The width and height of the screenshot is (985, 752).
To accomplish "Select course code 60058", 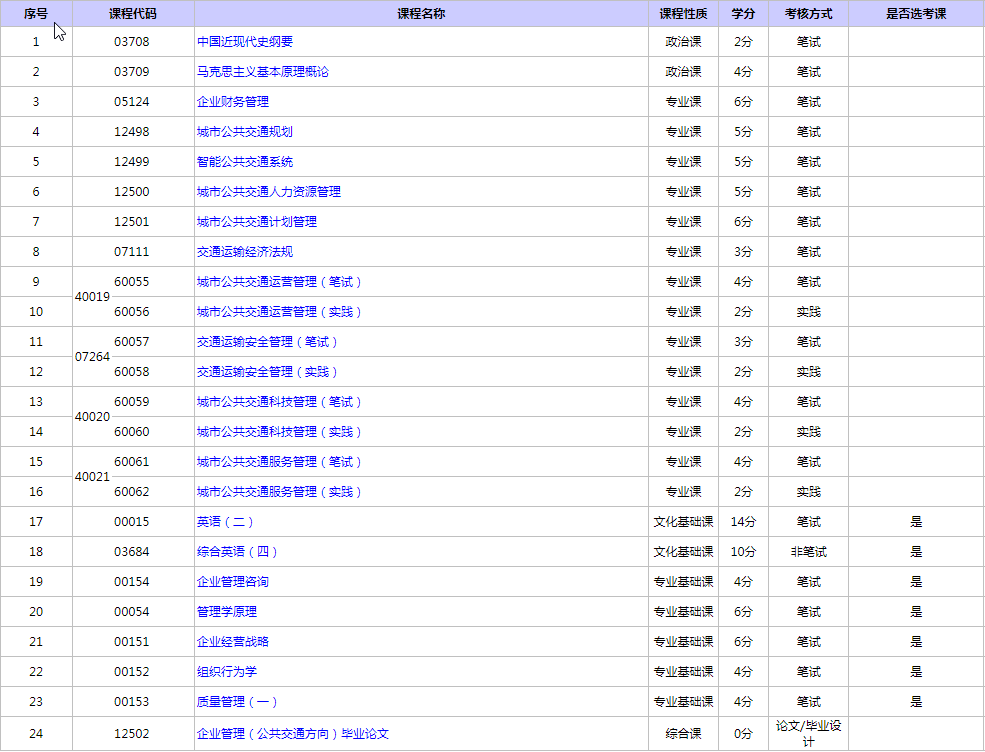I will click(x=132, y=372).
